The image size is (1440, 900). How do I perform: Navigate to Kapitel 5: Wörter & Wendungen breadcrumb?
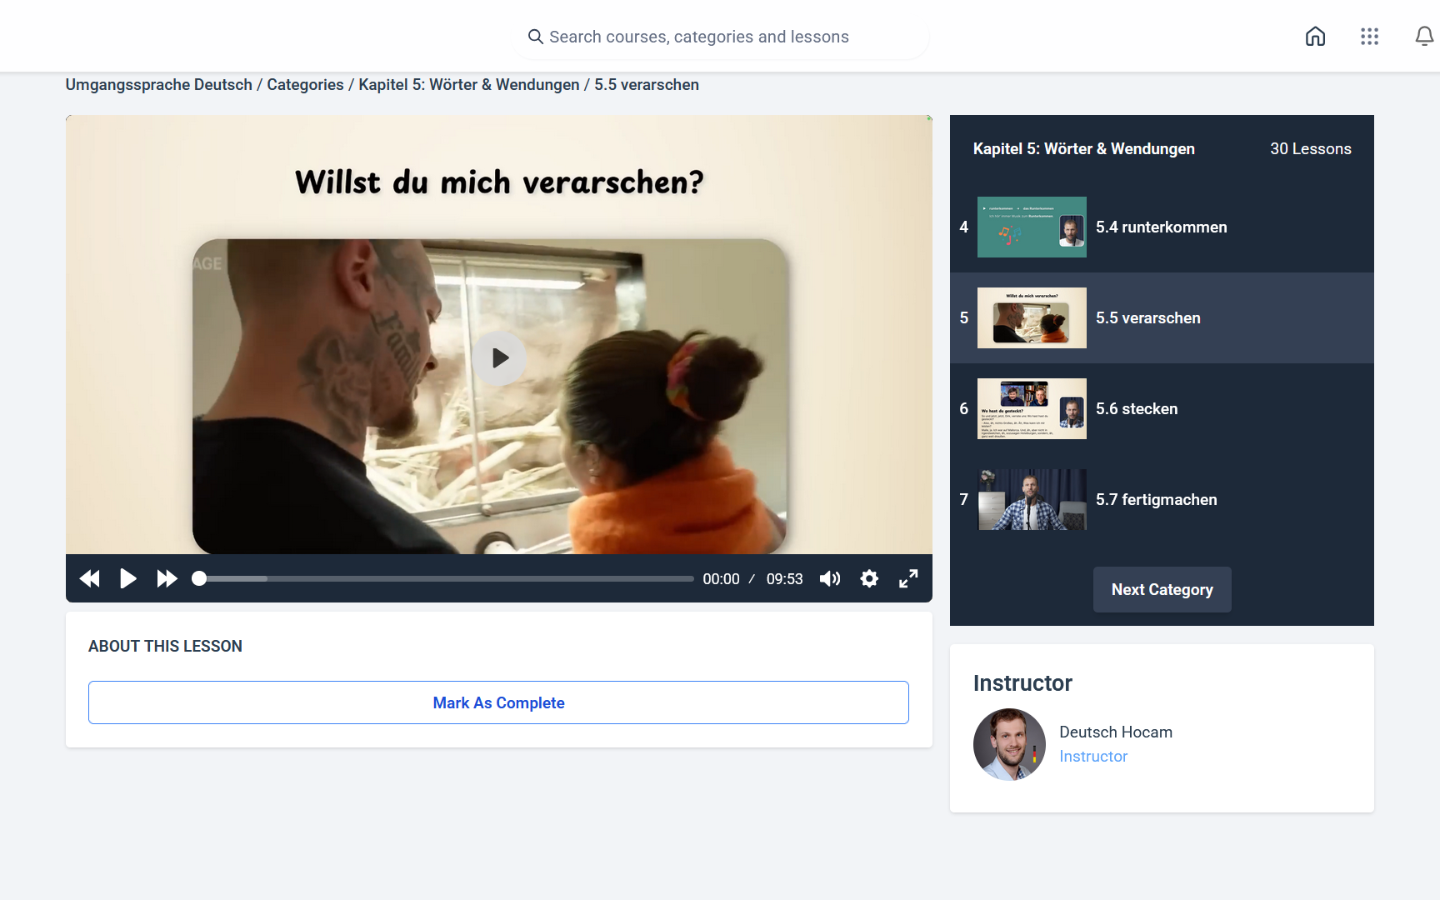[x=469, y=85]
